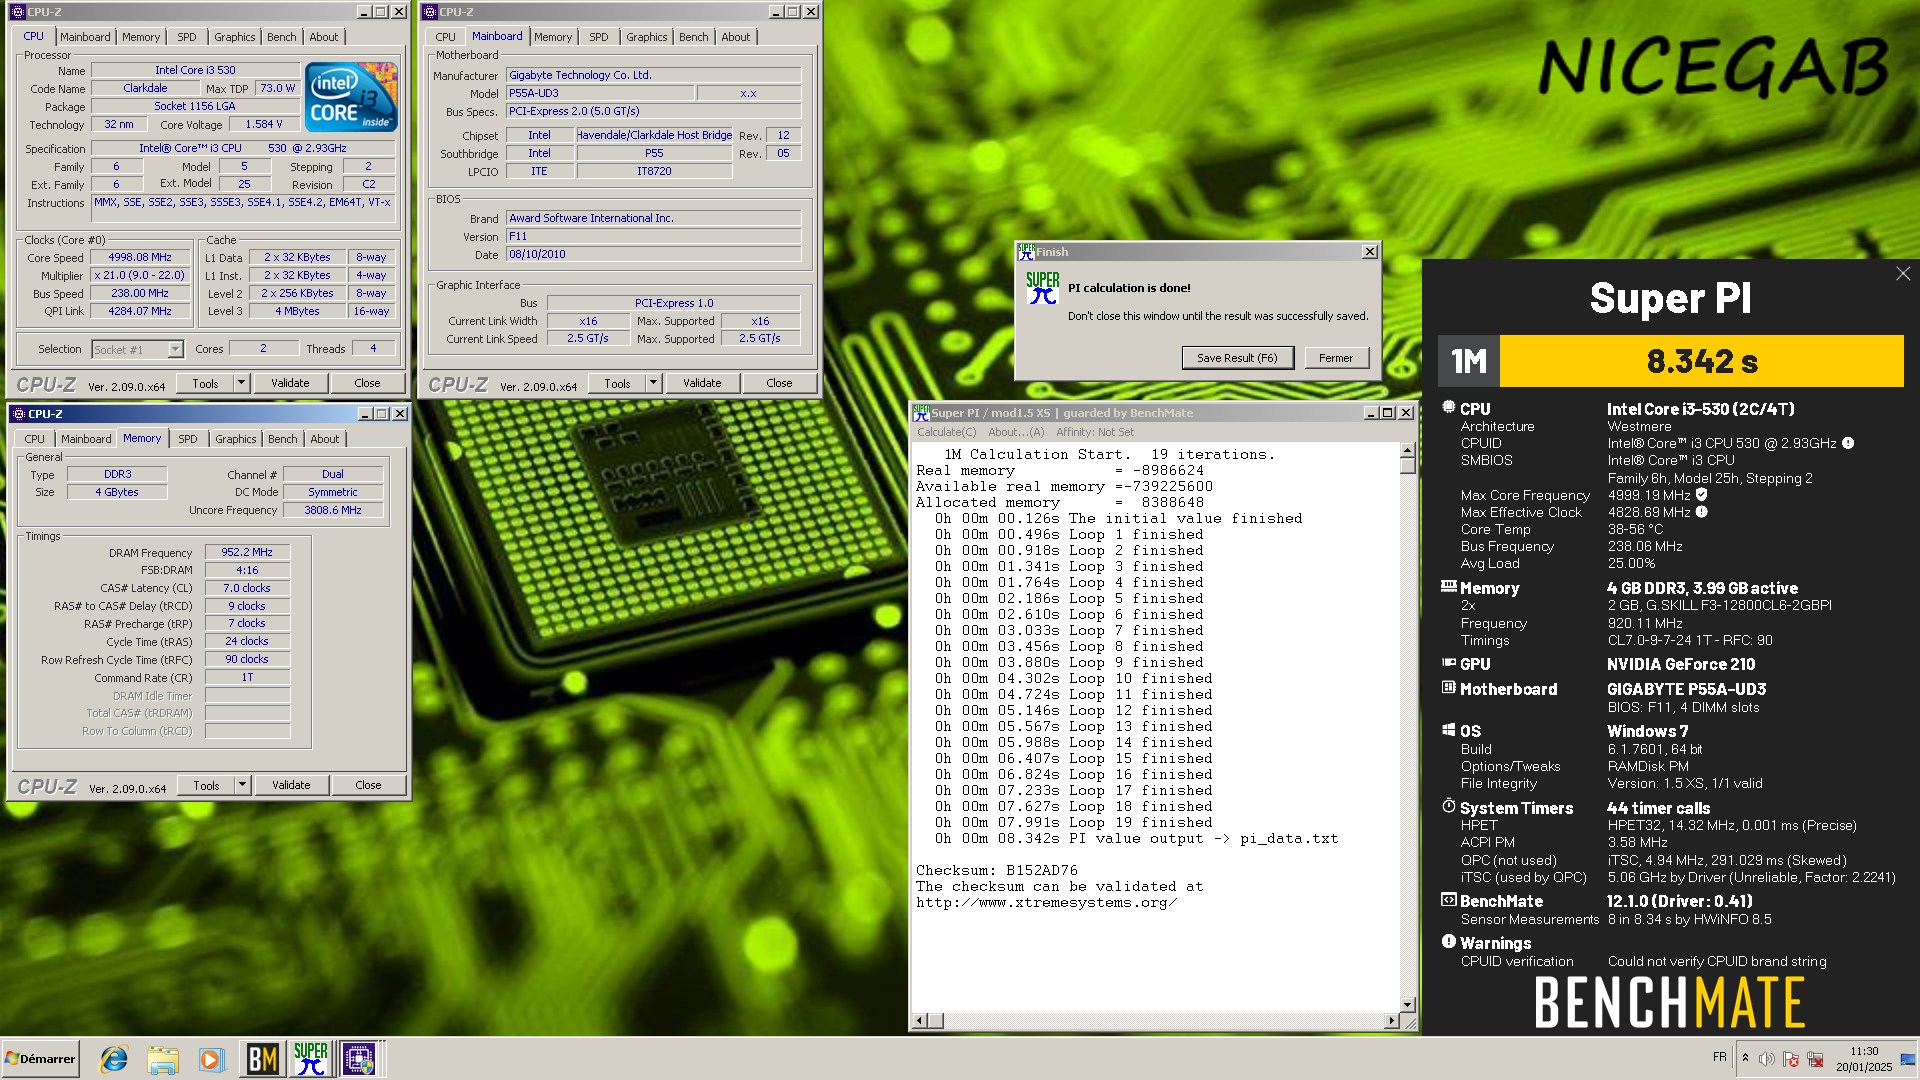
Task: Click Core Speed value 4998.08 MHz
Action: point(140,257)
